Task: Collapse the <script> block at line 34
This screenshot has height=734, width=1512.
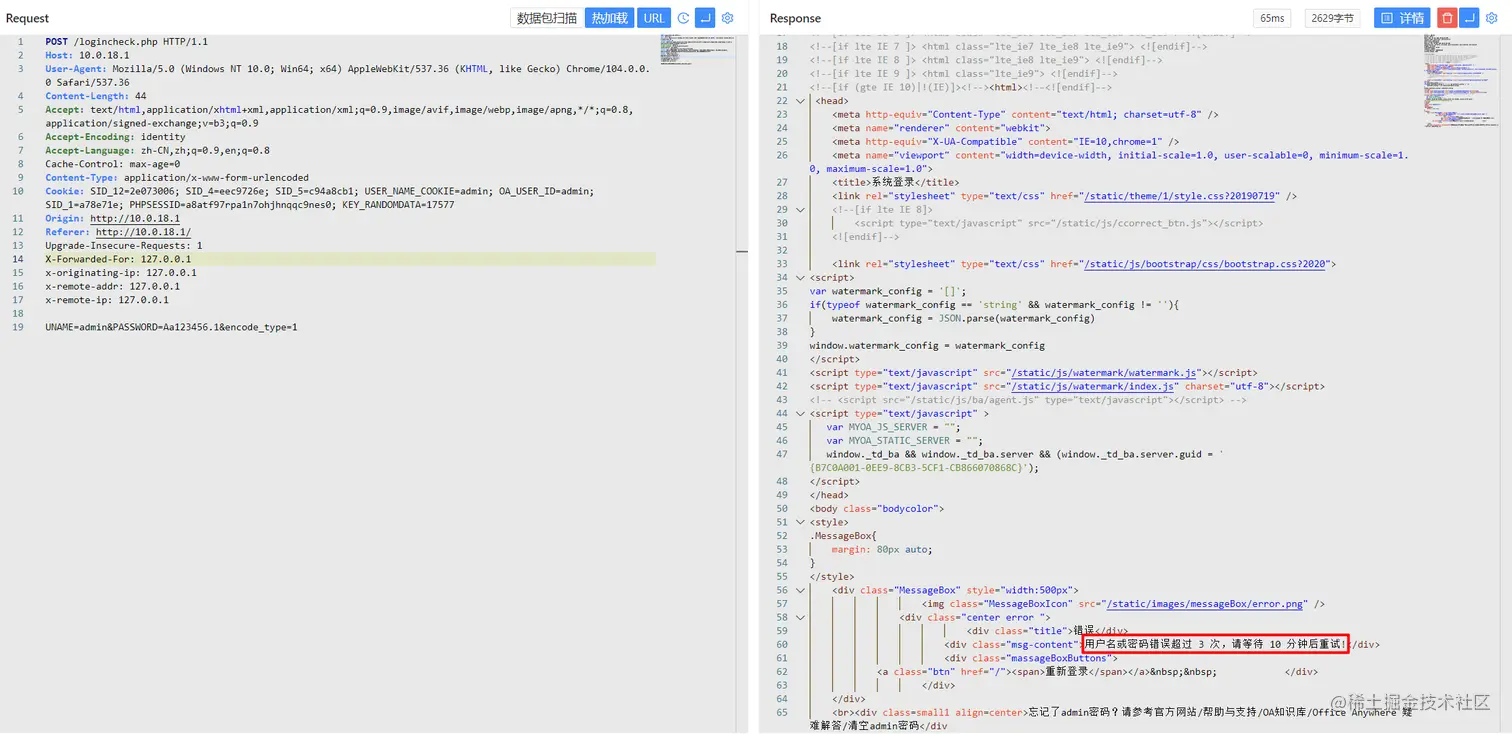Action: (800, 278)
